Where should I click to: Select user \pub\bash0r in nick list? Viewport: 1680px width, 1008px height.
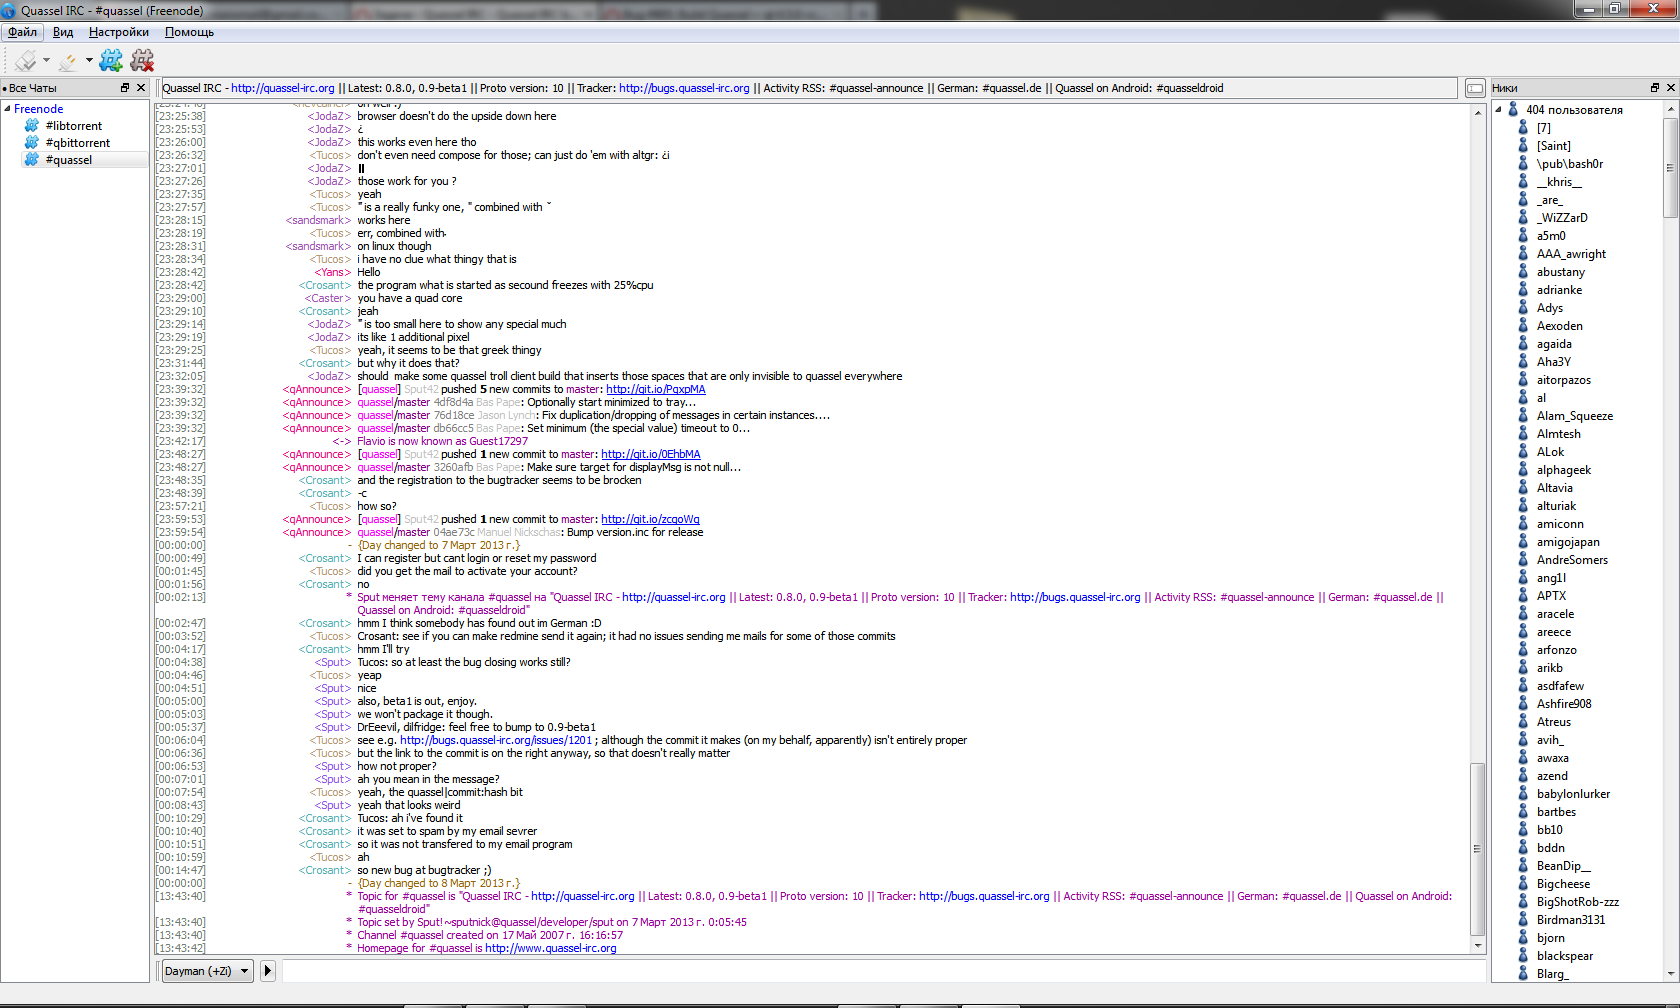pyautogui.click(x=1570, y=164)
